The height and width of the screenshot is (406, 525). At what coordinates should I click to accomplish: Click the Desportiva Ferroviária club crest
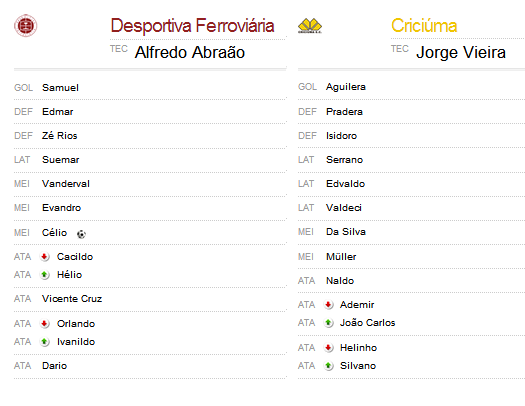click(x=25, y=25)
